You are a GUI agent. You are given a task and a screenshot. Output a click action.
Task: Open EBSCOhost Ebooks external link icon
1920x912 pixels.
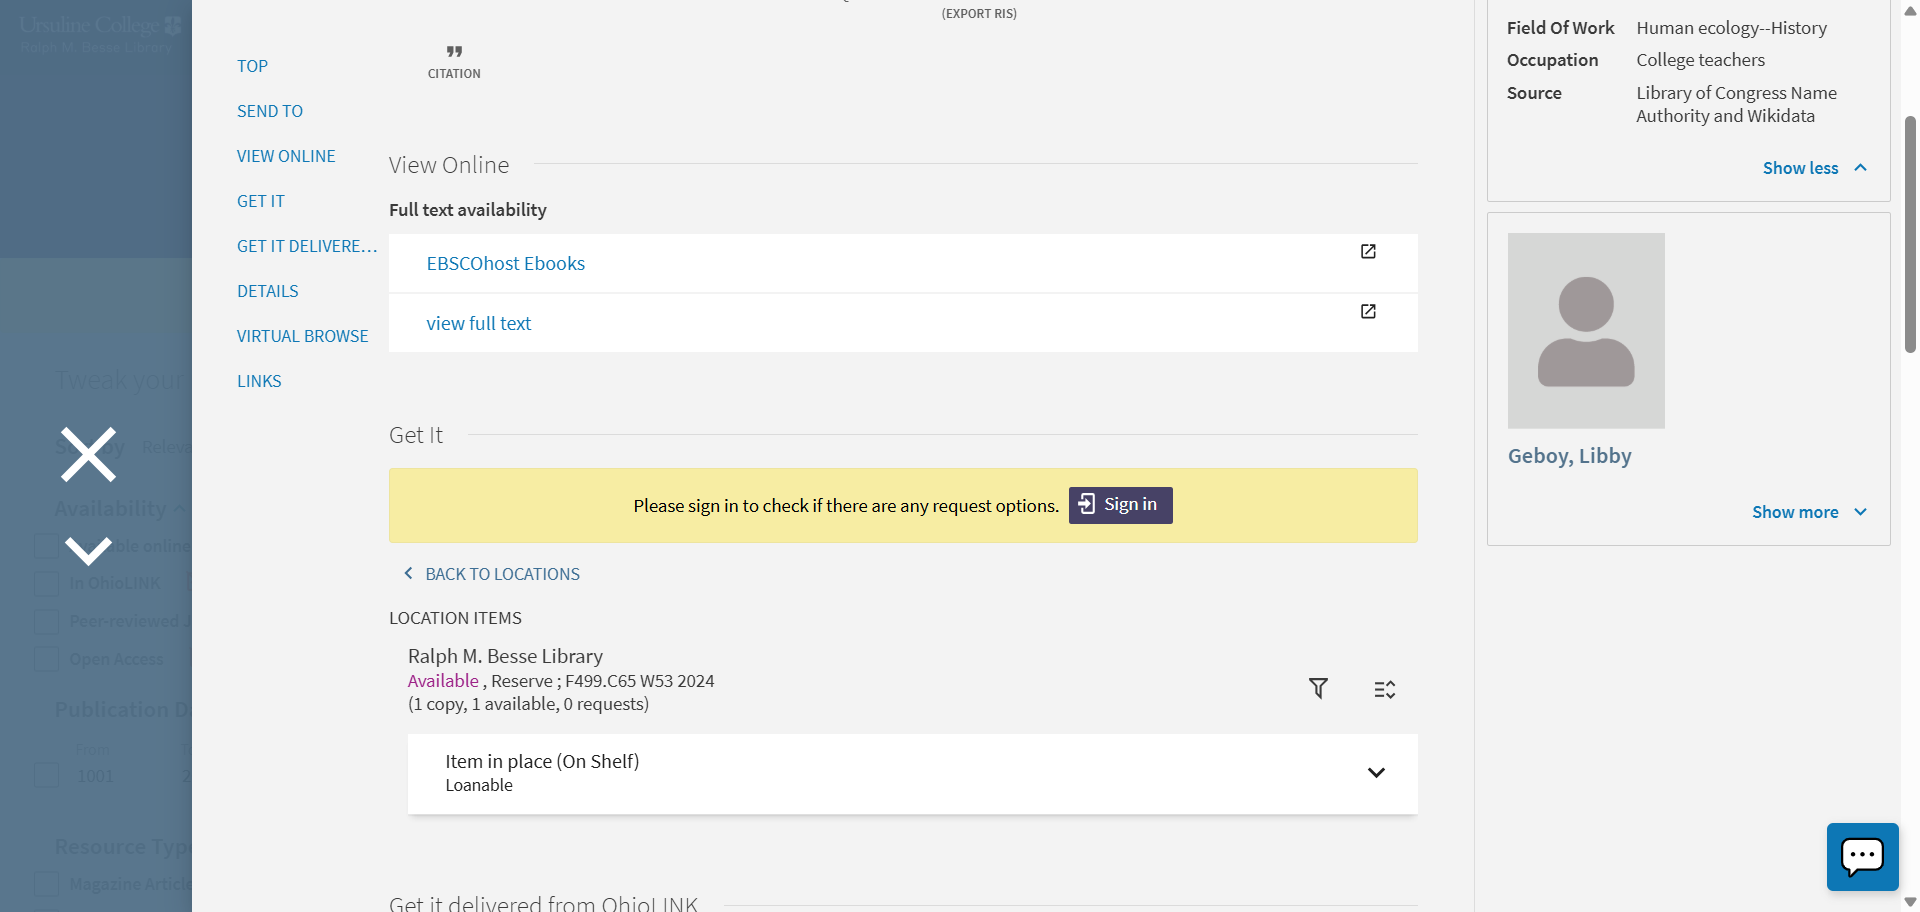click(x=1368, y=252)
